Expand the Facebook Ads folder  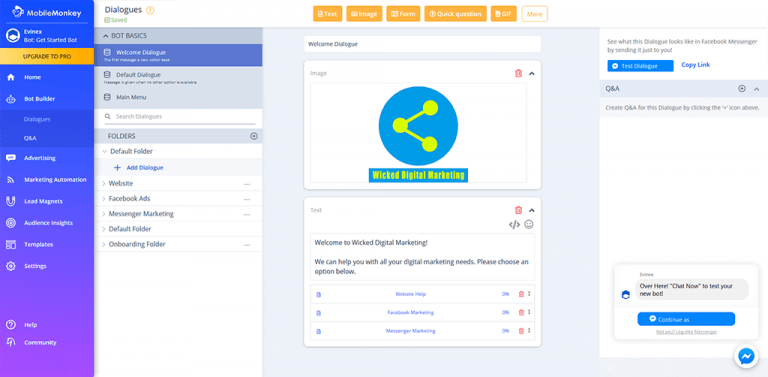click(x=104, y=199)
